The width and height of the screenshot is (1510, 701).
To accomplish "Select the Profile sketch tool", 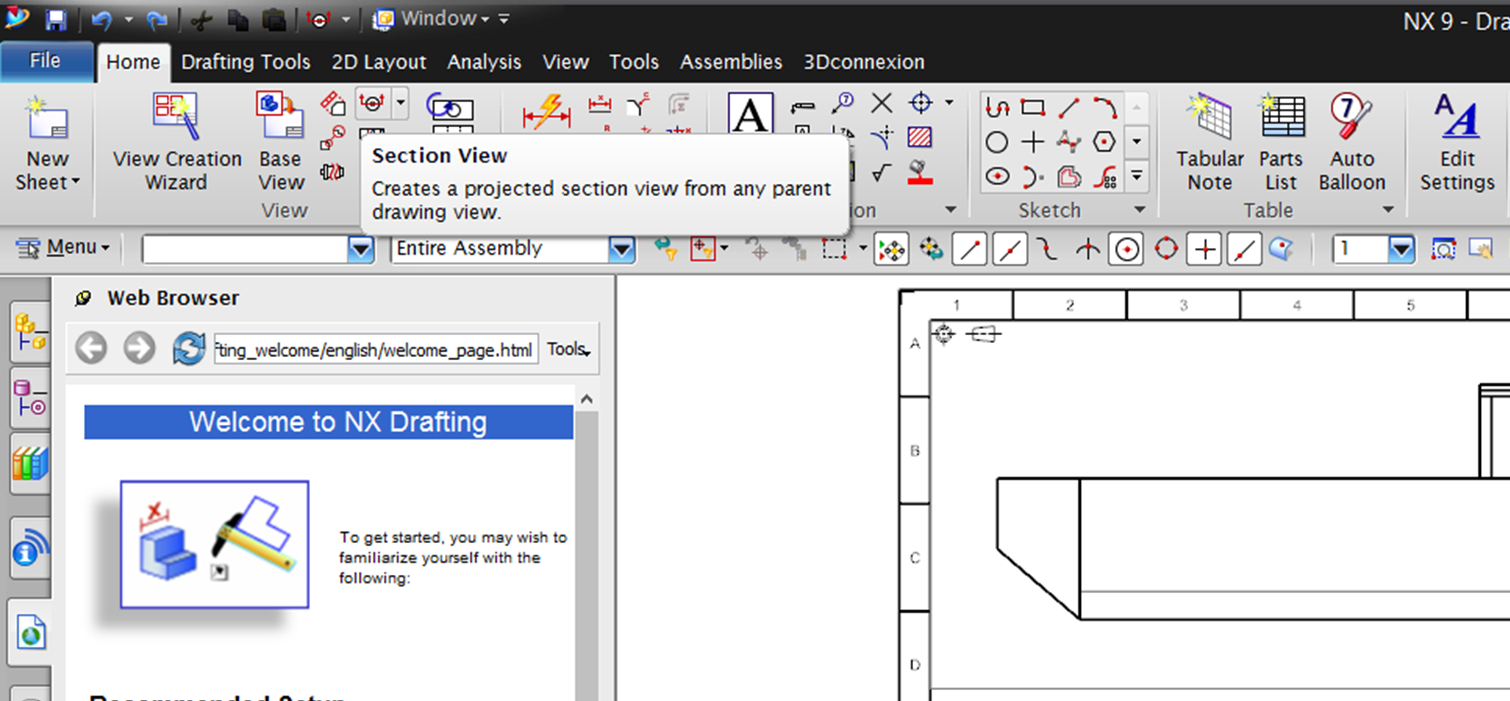I will coord(997,107).
